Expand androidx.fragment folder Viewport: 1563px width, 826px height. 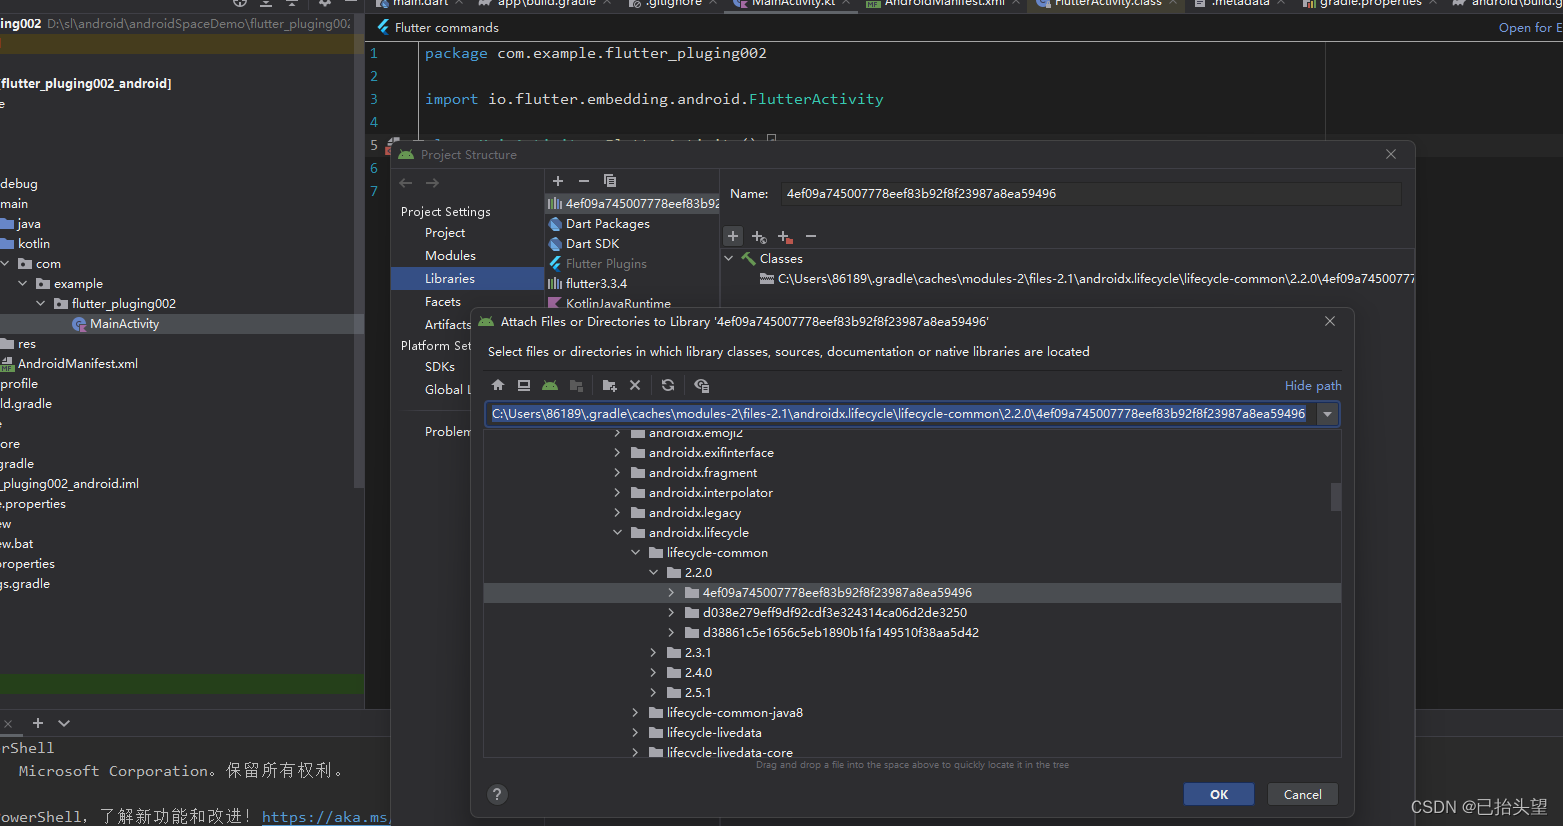(618, 473)
